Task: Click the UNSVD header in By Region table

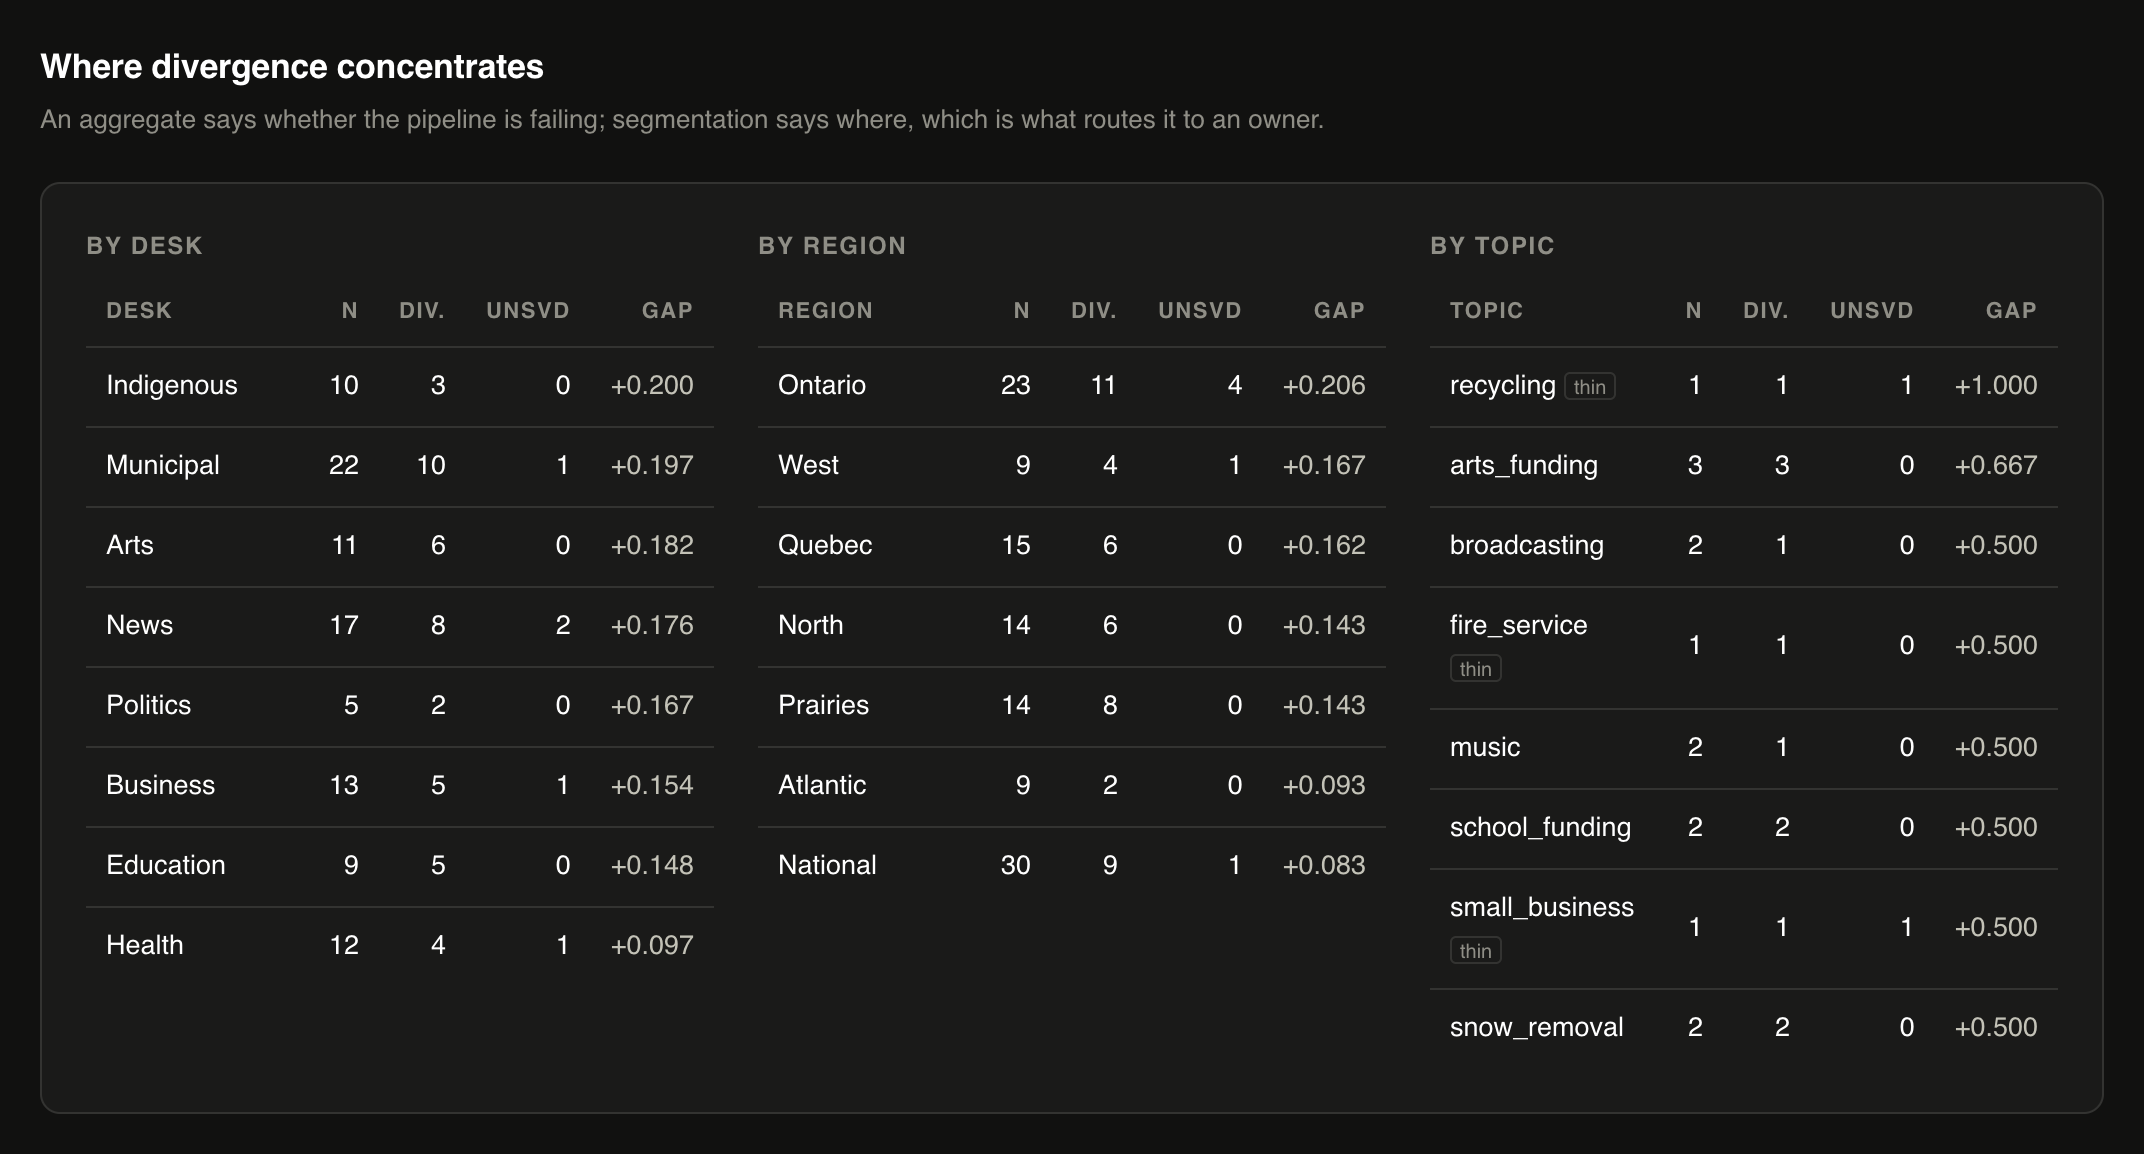Action: click(x=1200, y=311)
